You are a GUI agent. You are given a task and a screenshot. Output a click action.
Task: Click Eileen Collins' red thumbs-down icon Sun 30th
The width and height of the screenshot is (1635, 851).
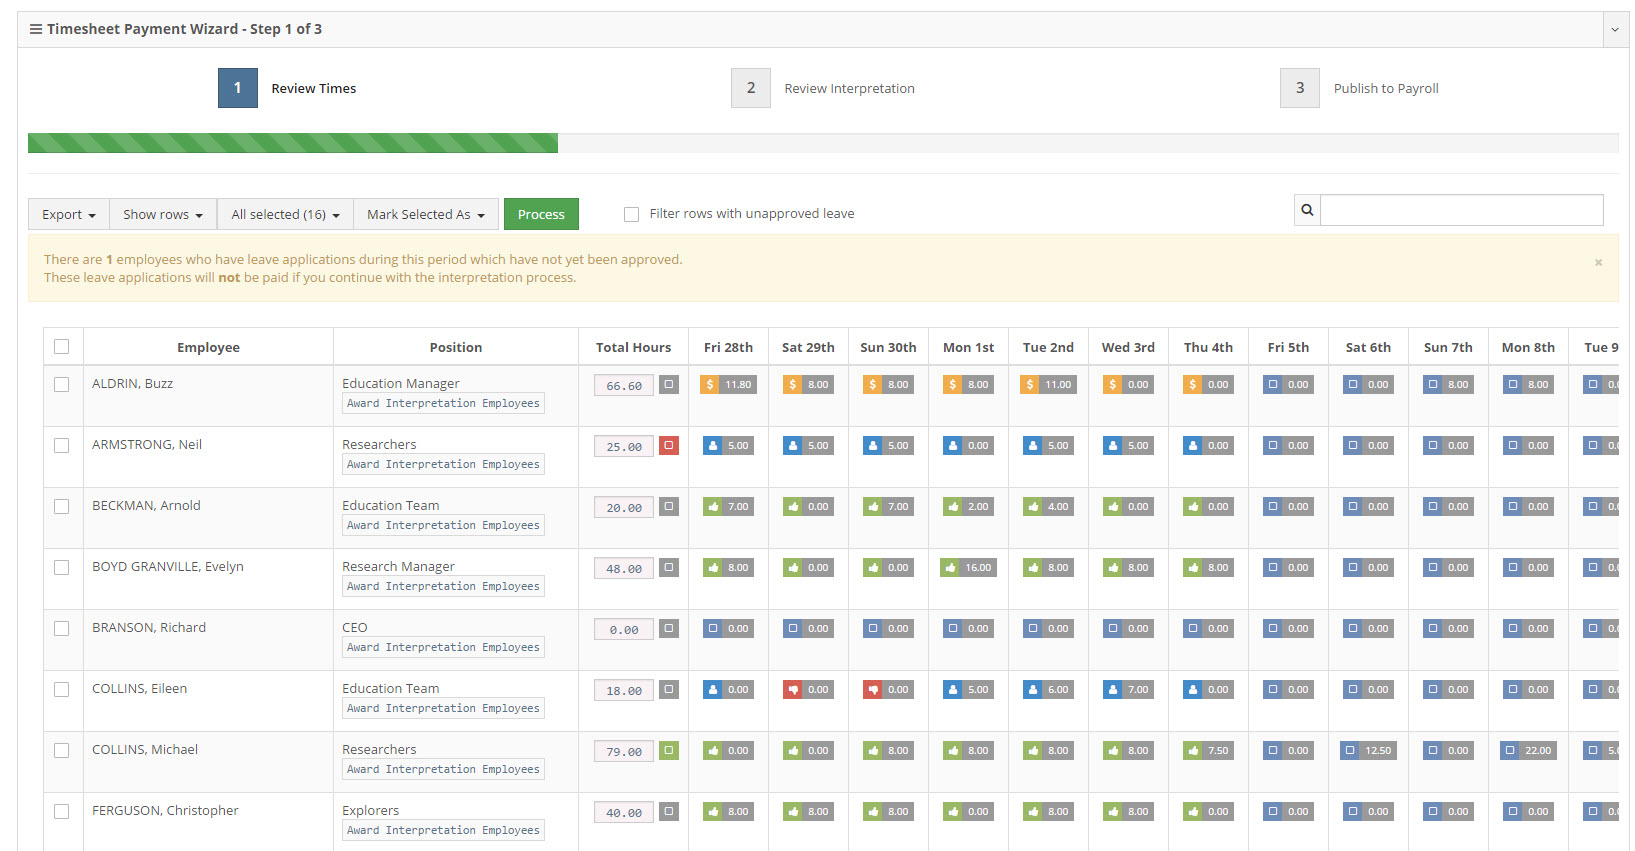(x=873, y=689)
